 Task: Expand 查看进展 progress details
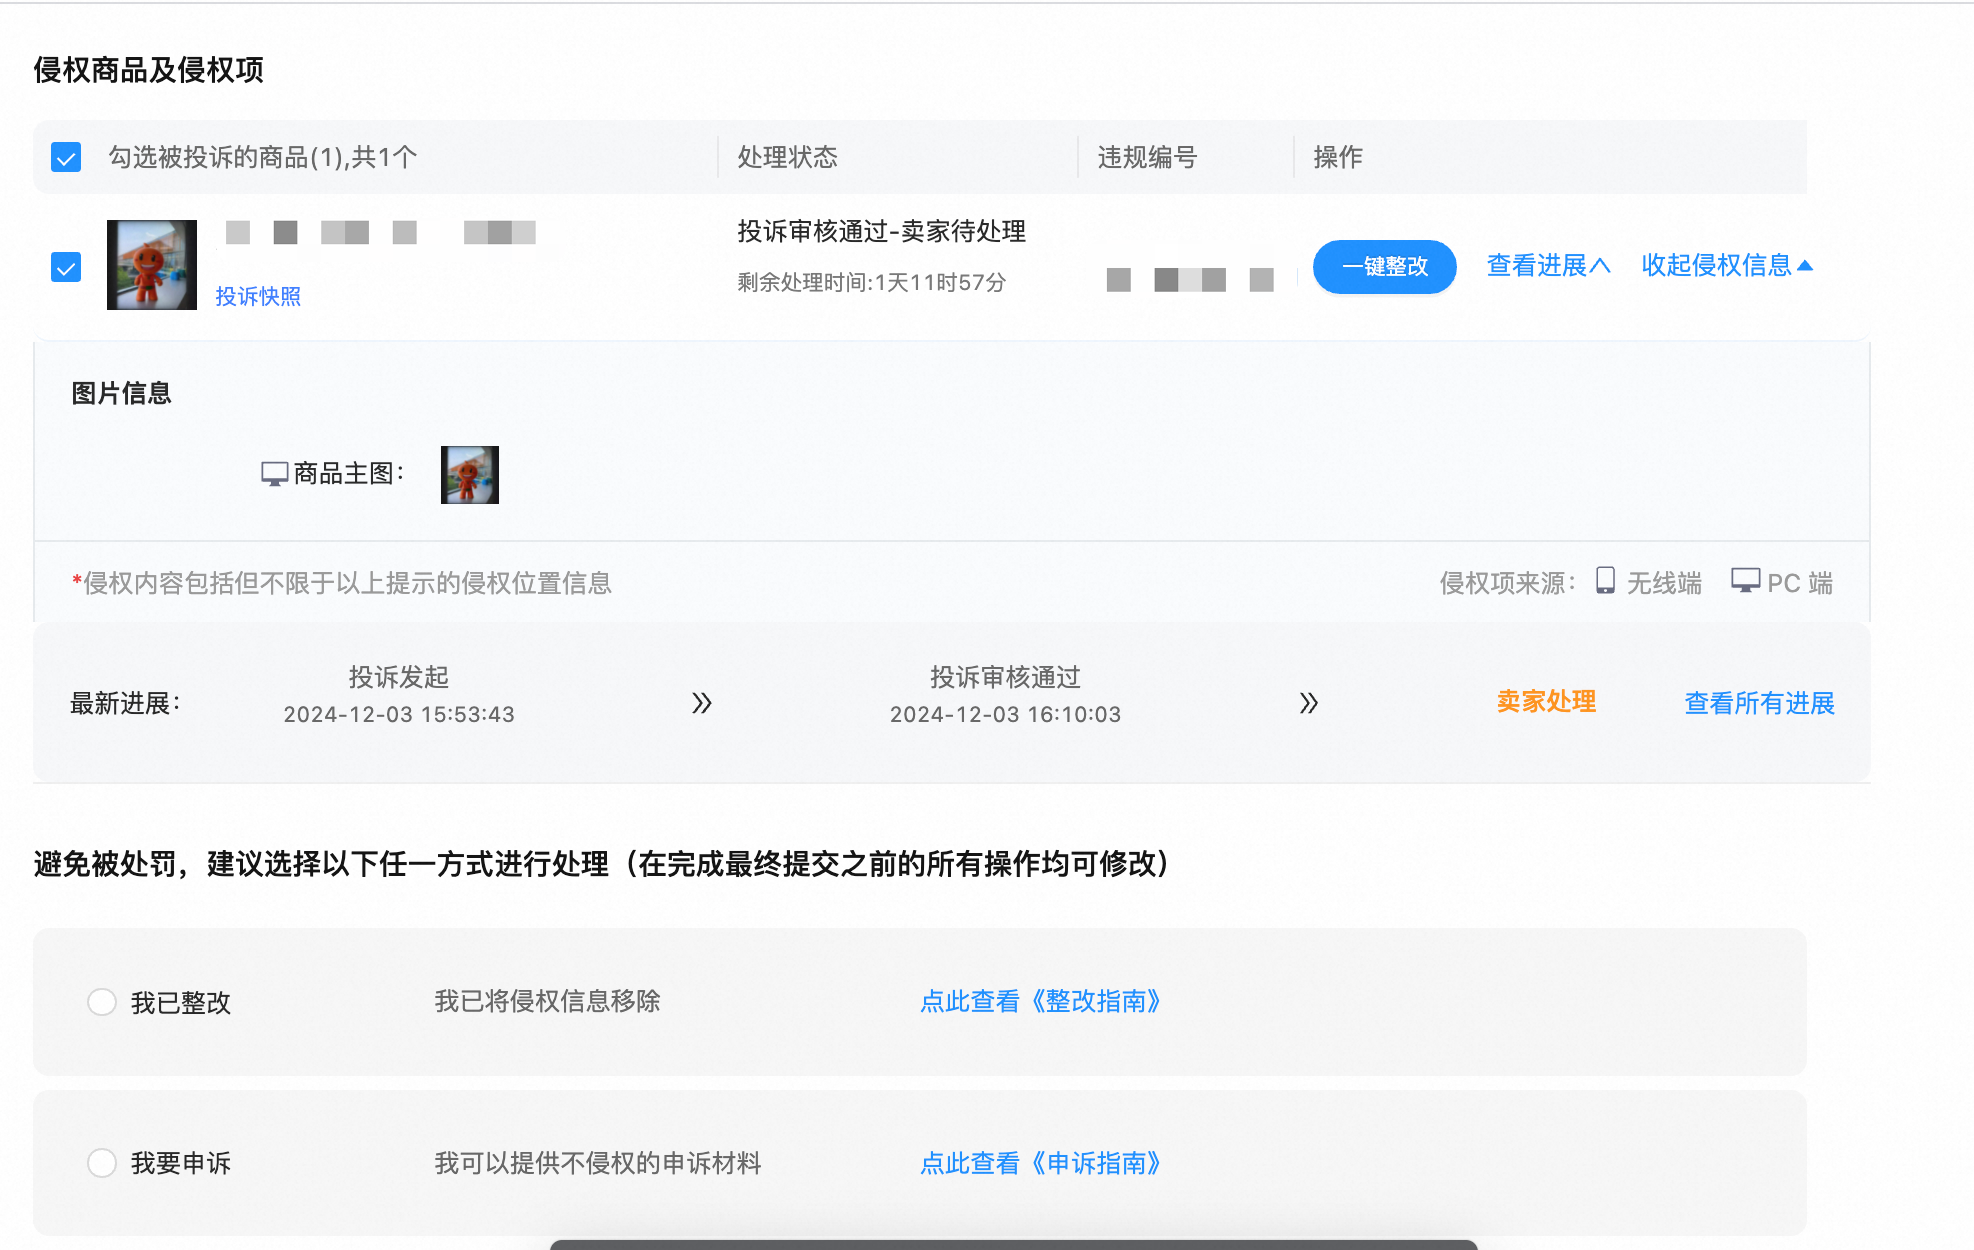click(x=1548, y=265)
